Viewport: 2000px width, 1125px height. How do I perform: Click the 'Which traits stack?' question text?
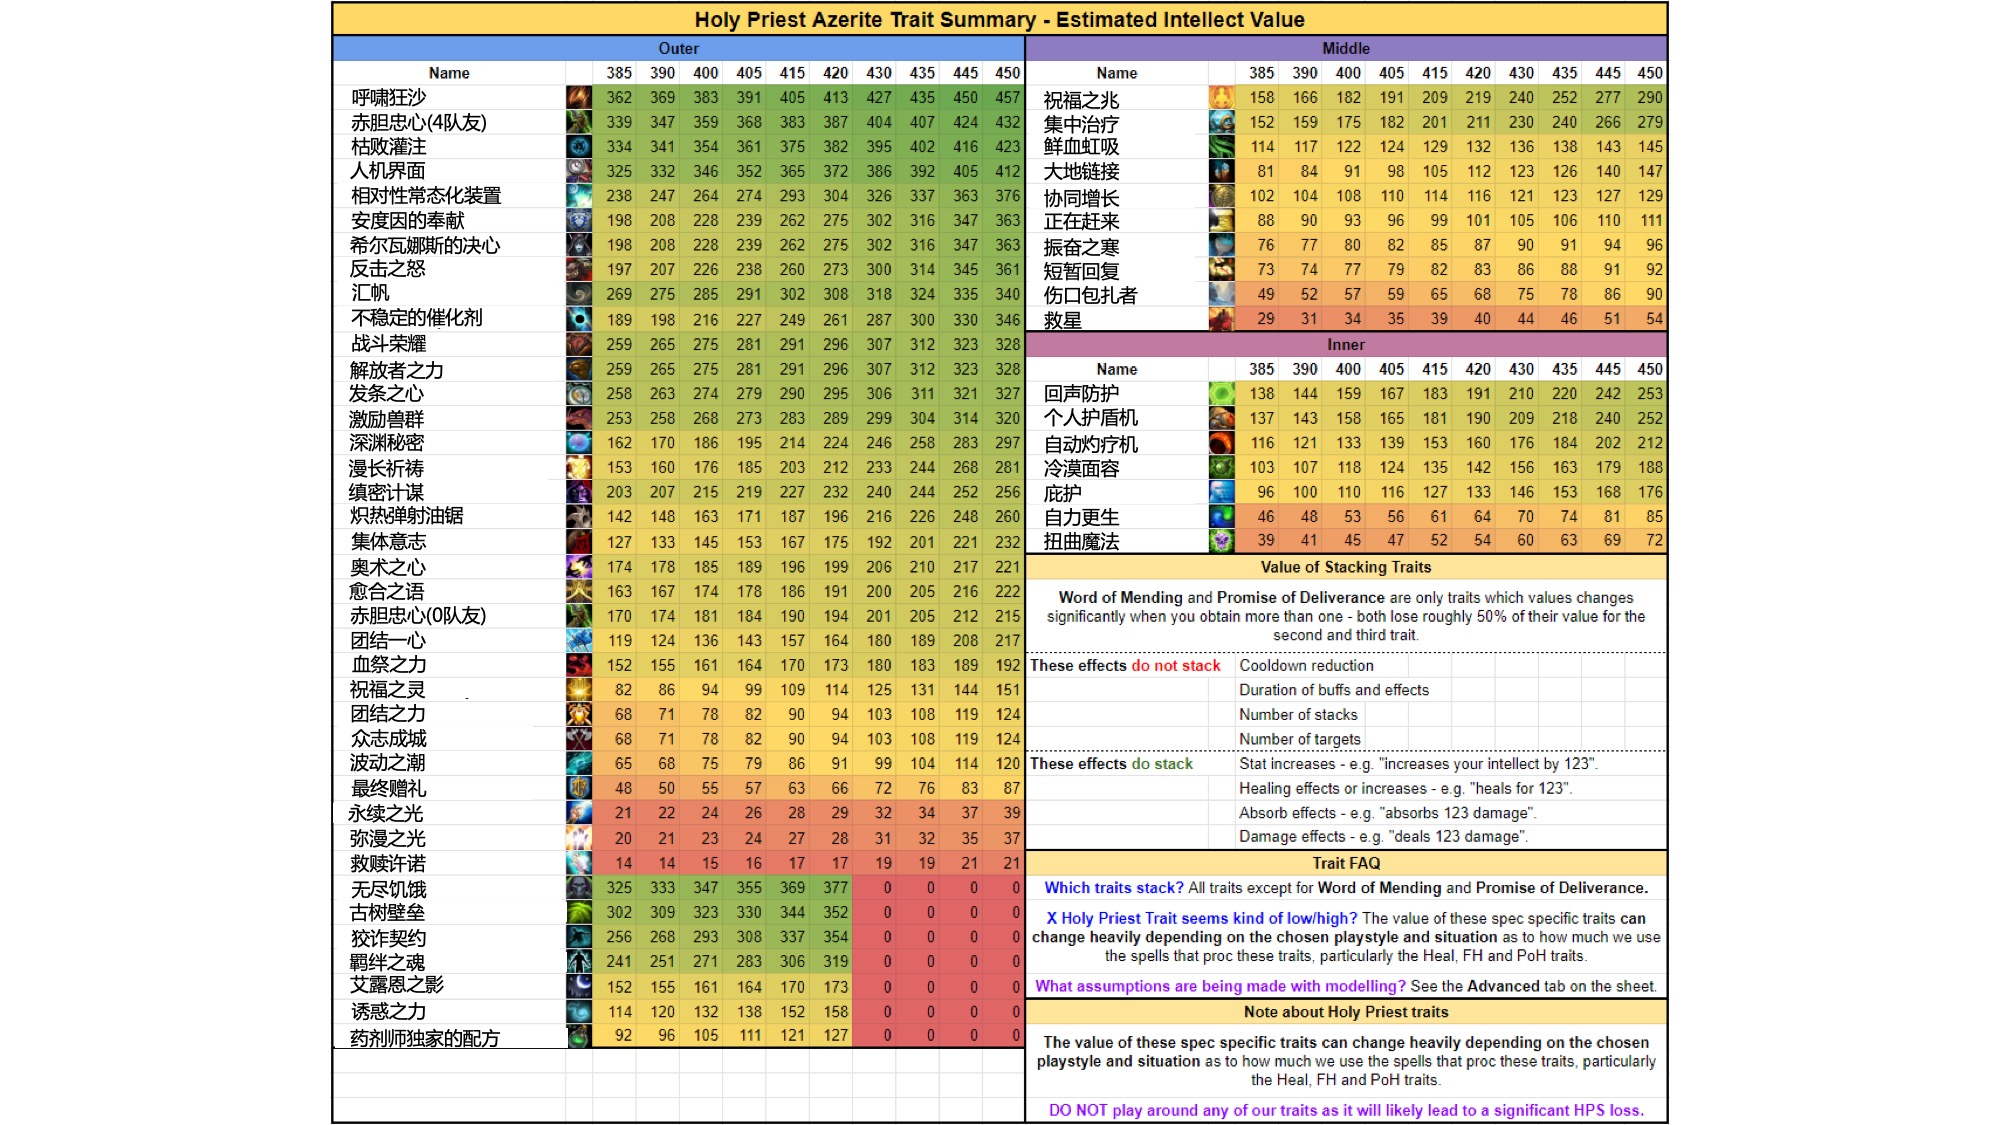tap(1113, 888)
